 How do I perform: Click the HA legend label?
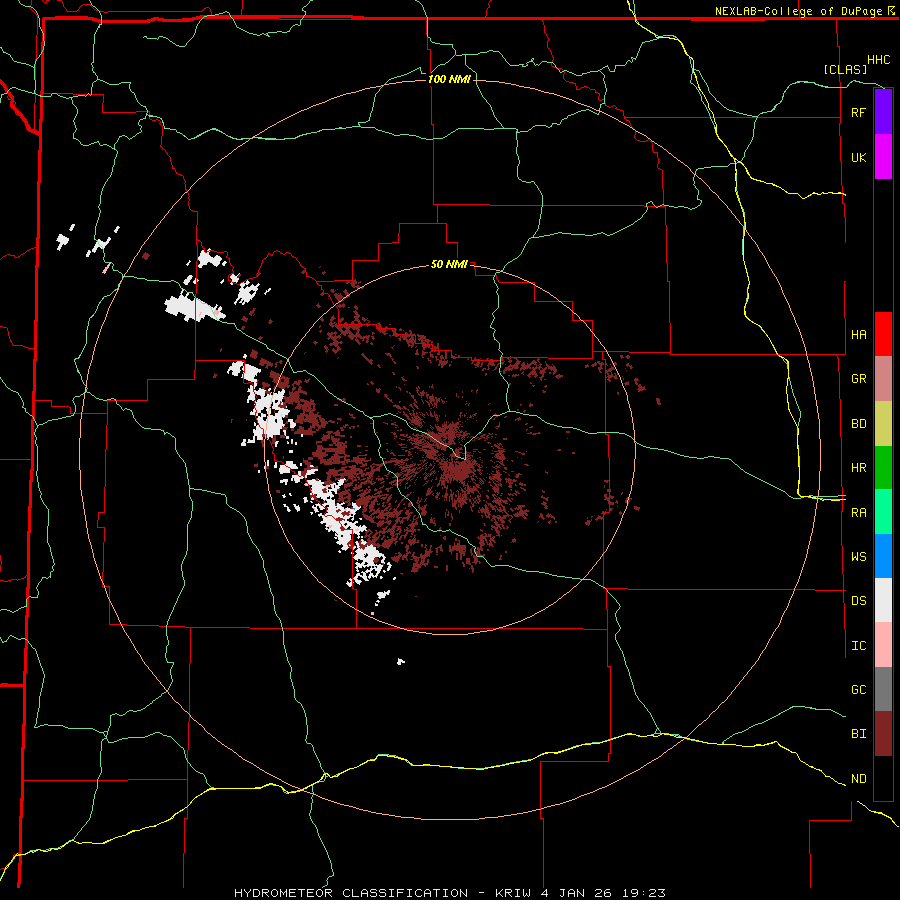pyautogui.click(x=858, y=335)
